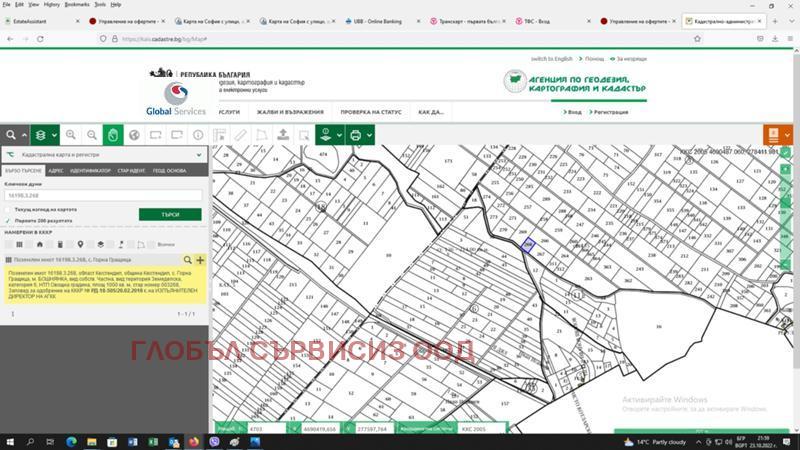This screenshot has width=800, height=450.
Task: Toggle the highlighted parcel result checkbox
Action: (x=8, y=259)
